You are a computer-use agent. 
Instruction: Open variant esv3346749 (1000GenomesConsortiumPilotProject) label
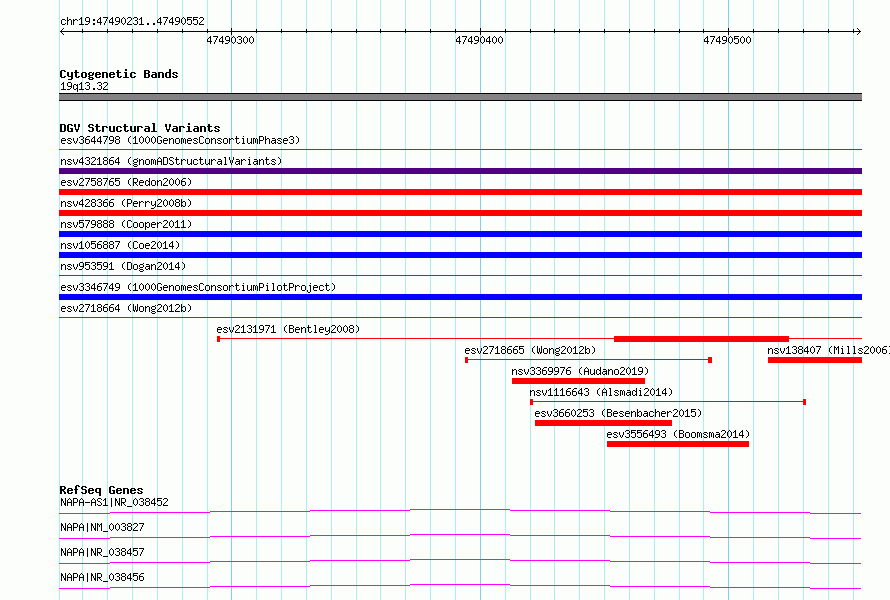pyautogui.click(x=198, y=287)
